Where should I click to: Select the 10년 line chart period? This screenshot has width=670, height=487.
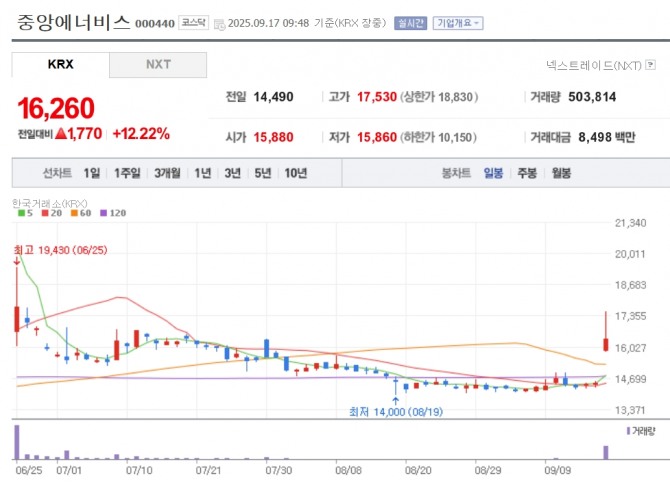pos(296,173)
